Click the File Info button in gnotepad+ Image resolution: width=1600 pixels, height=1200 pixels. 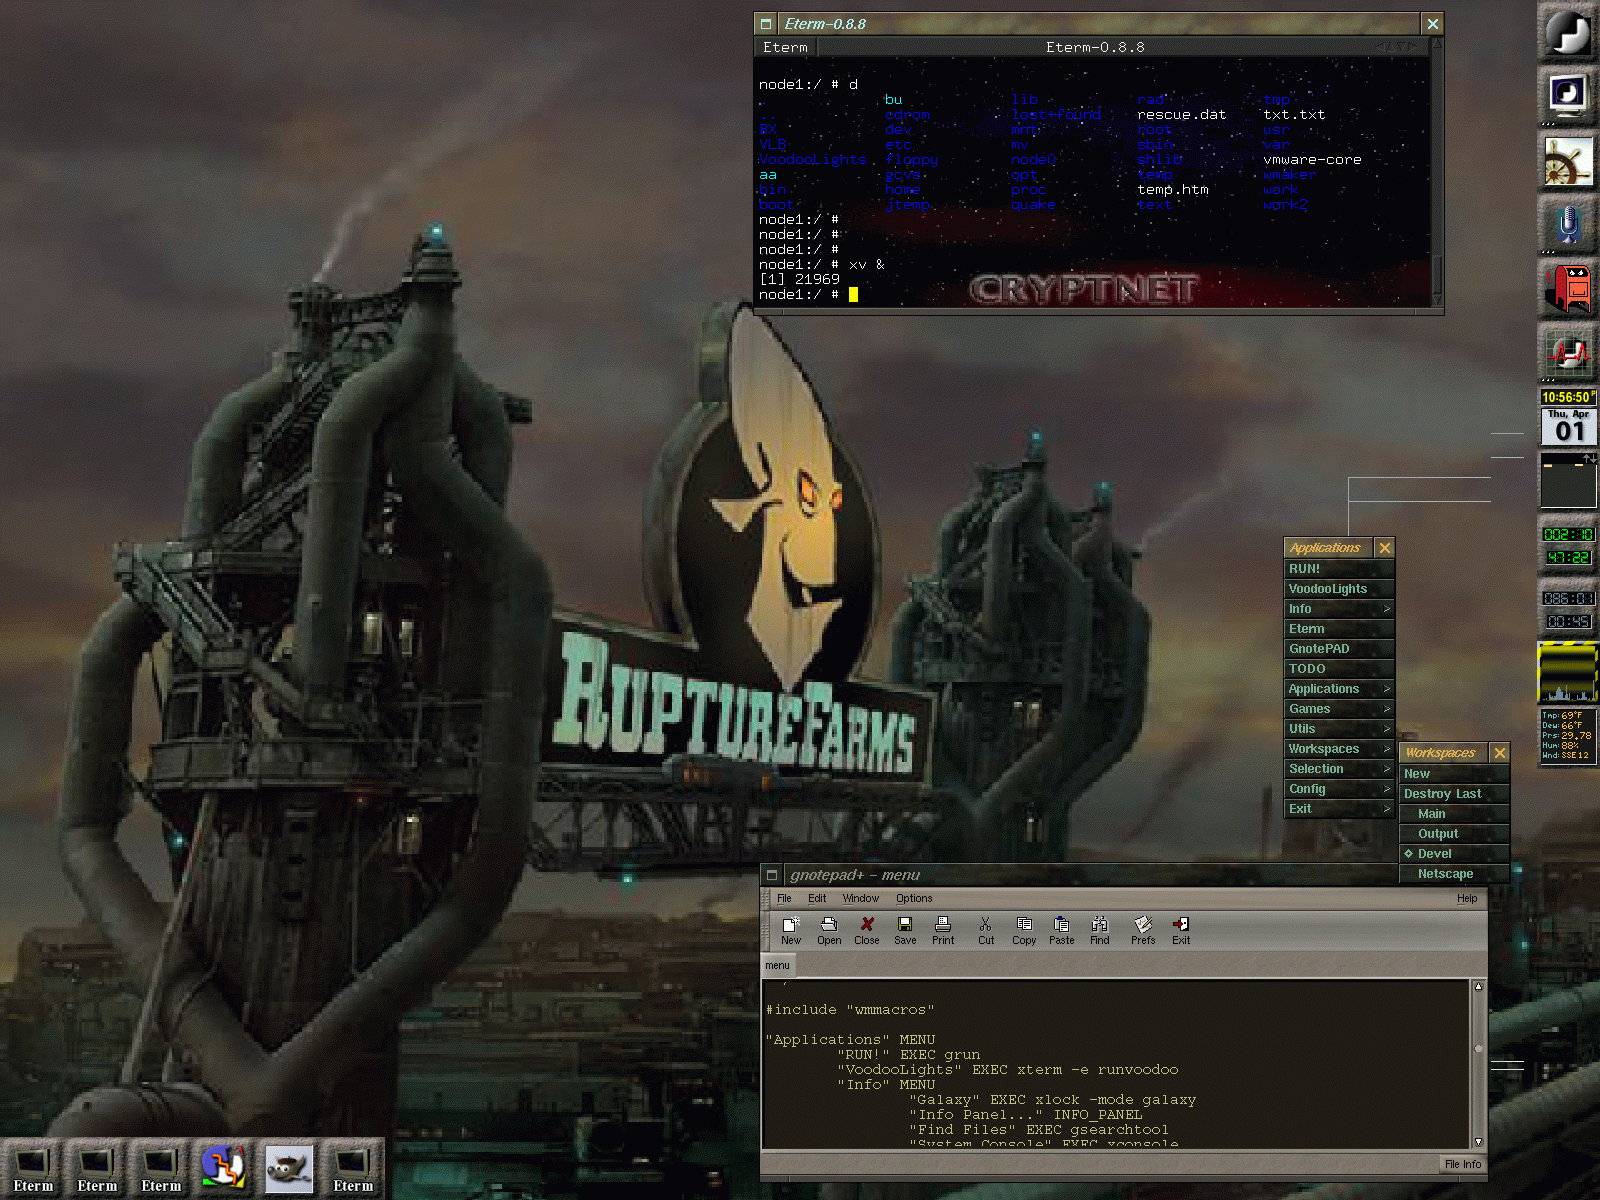pos(1463,1164)
